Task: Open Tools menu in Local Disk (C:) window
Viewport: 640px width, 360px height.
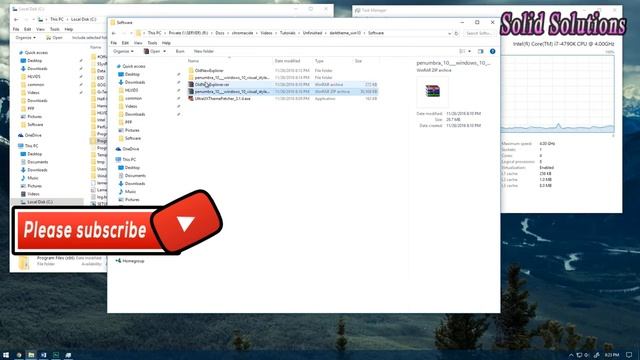Action: click(x=55, y=29)
